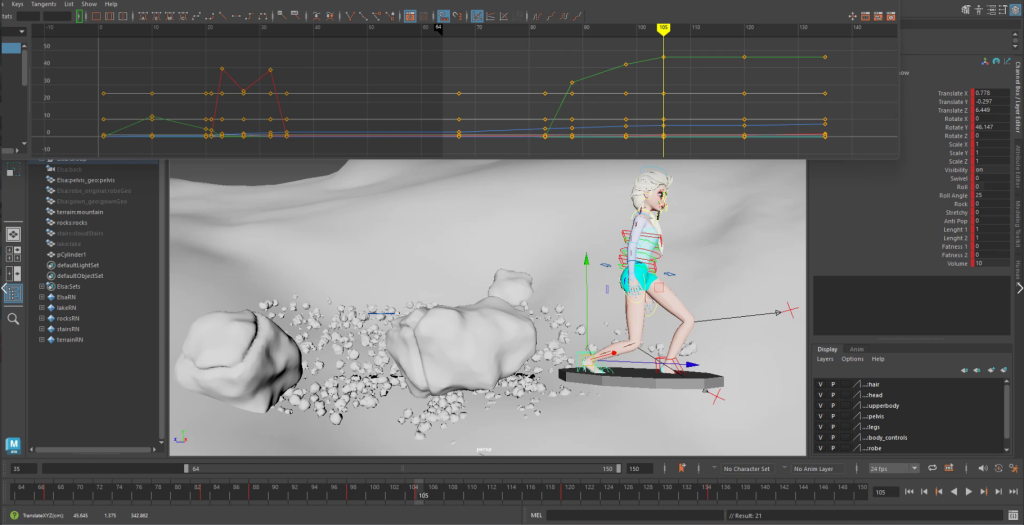The height and width of the screenshot is (525, 1024).
Task: Select terrain:mountain in the Outliner
Action: click(80, 212)
